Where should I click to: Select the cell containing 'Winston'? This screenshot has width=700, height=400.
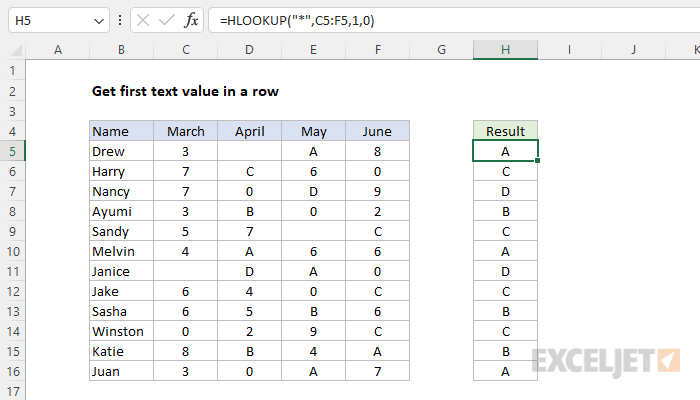121,331
